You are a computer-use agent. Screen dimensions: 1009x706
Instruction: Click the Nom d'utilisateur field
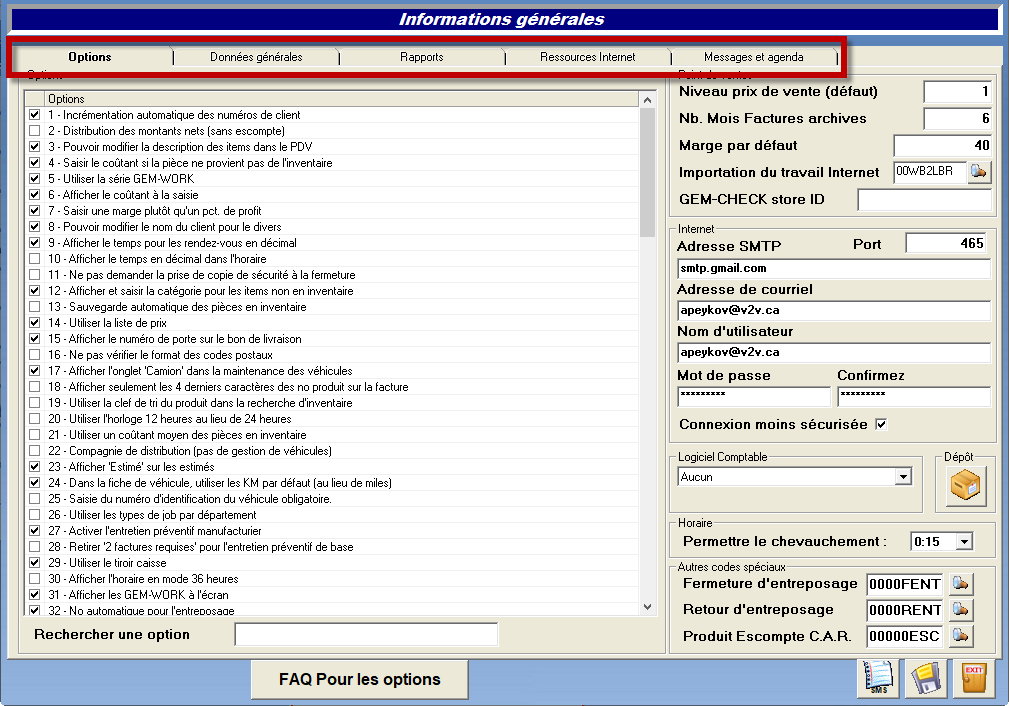coord(834,353)
